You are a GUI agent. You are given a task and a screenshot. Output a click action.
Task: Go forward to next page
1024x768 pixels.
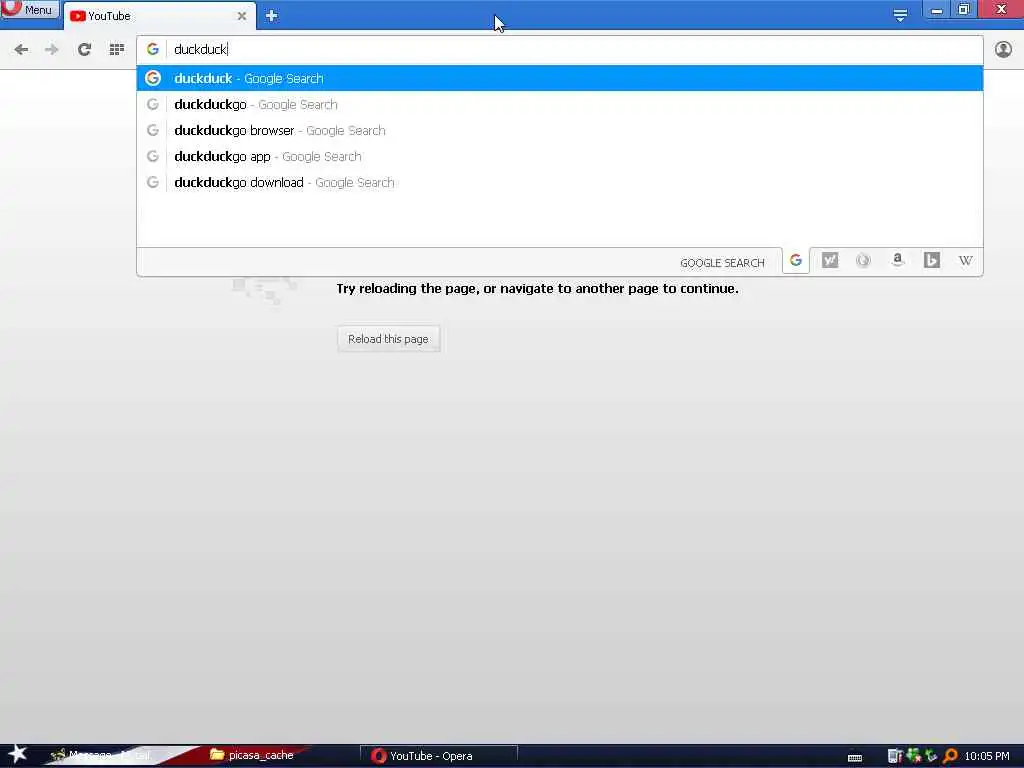click(52, 50)
